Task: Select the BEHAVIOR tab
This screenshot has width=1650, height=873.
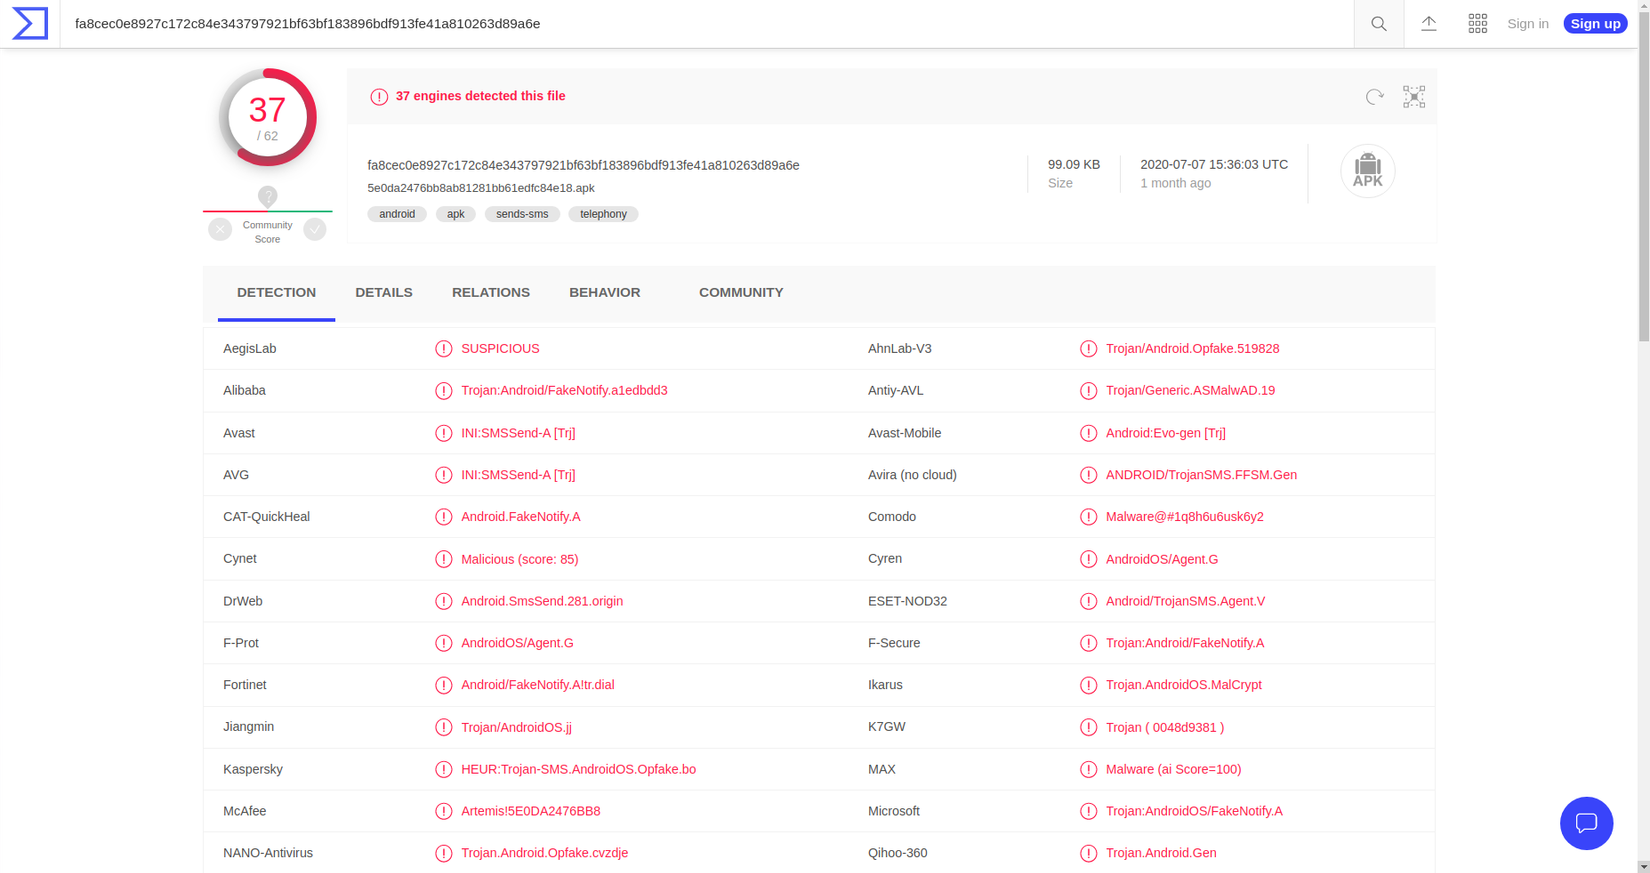Action: (605, 293)
